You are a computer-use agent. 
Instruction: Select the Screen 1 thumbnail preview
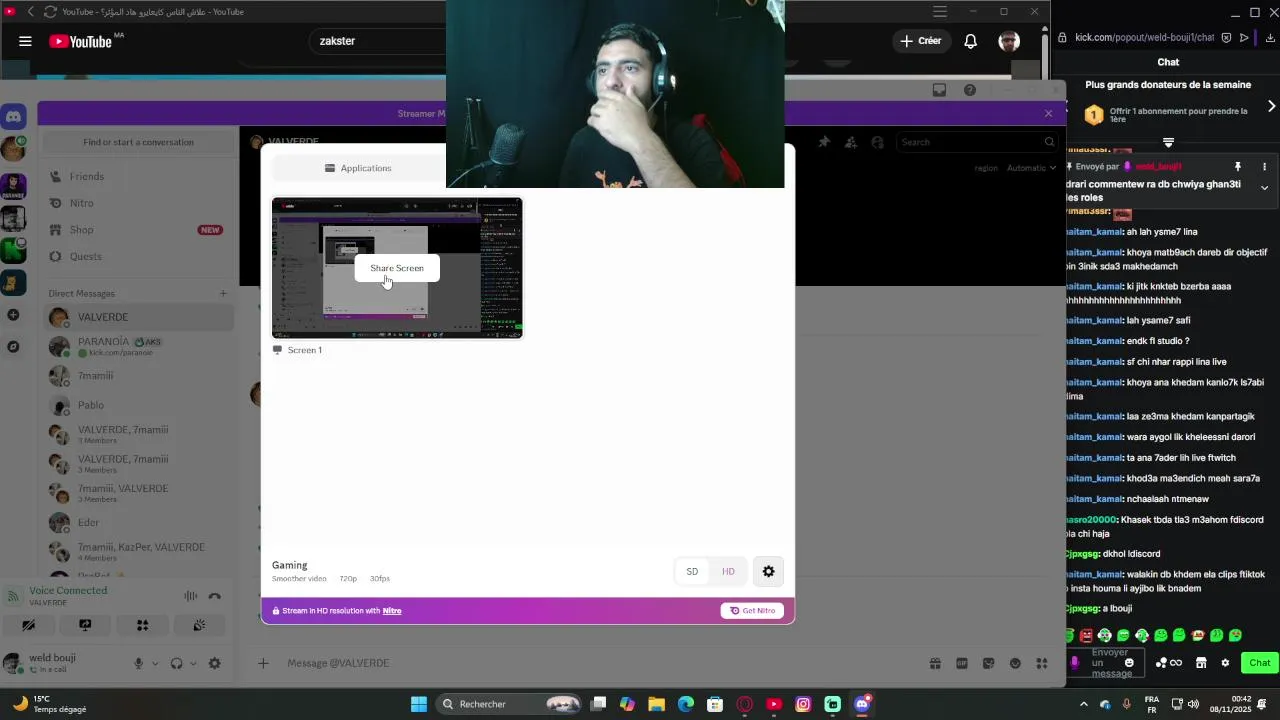point(397,268)
